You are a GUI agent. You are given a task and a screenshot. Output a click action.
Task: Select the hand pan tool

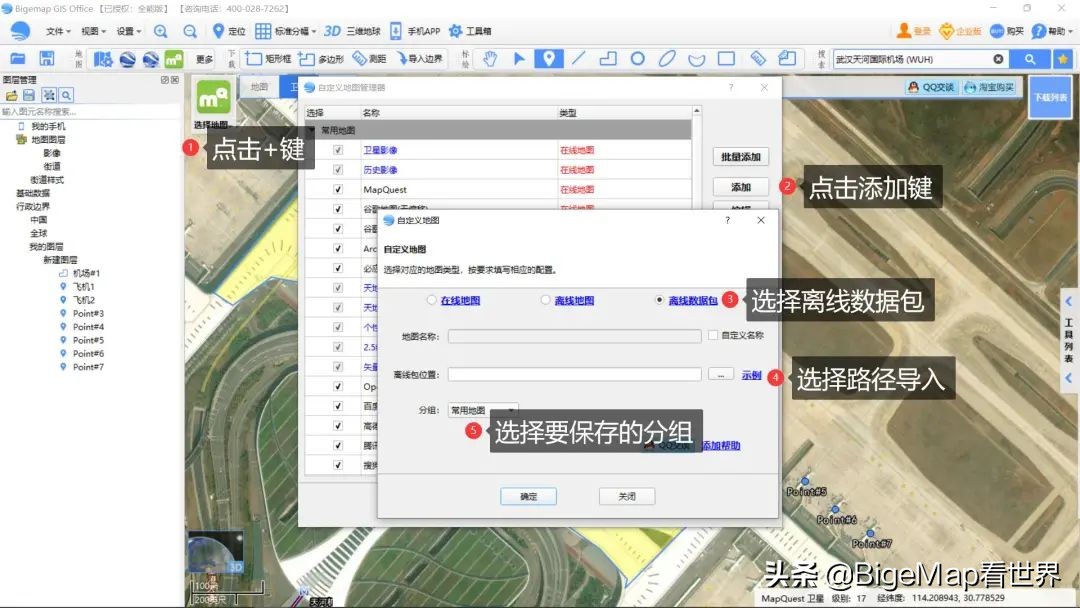(488, 59)
